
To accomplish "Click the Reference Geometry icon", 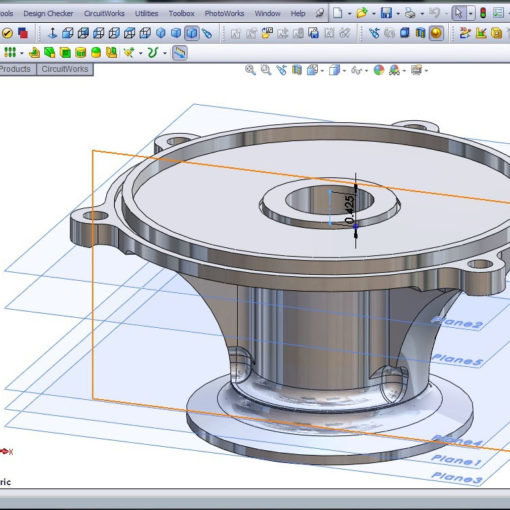I will coord(128,52).
